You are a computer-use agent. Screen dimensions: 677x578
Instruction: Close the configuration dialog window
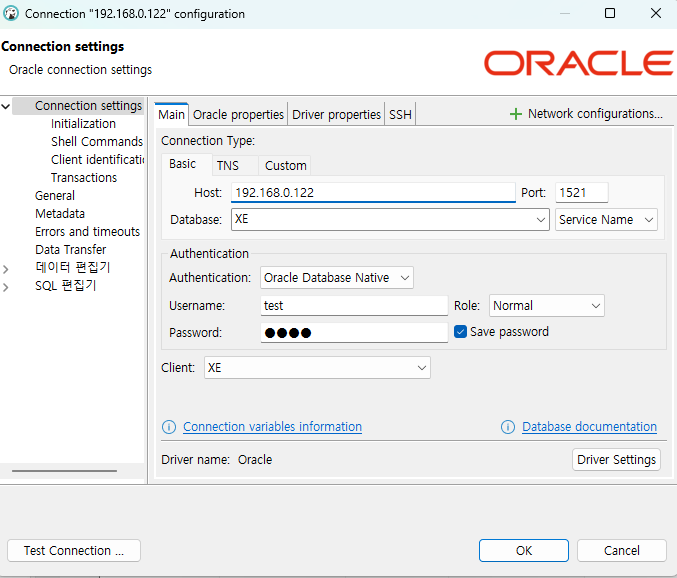pyautogui.click(x=655, y=13)
